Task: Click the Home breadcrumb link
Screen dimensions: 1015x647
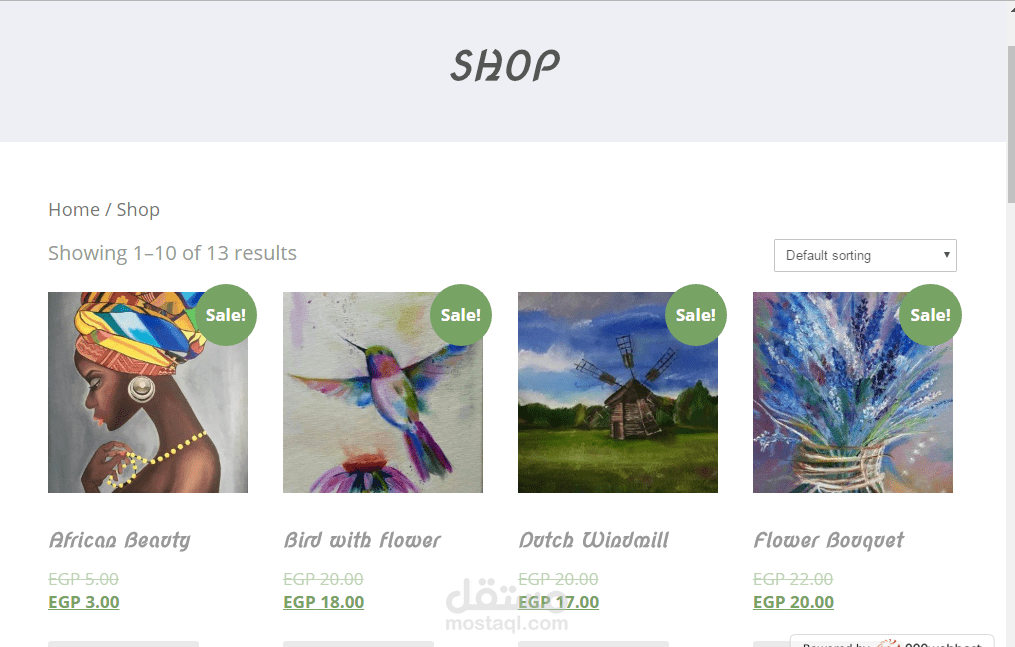Action: pos(74,210)
